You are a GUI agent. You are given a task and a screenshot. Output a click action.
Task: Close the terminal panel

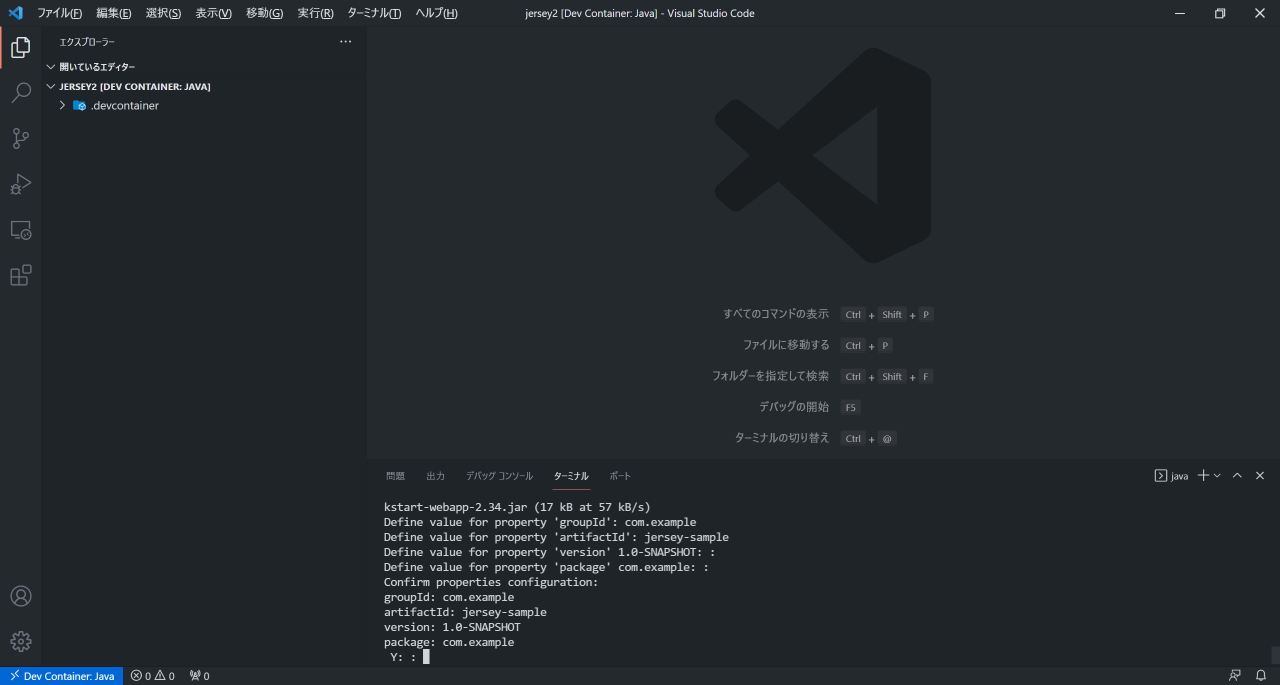coord(1260,476)
